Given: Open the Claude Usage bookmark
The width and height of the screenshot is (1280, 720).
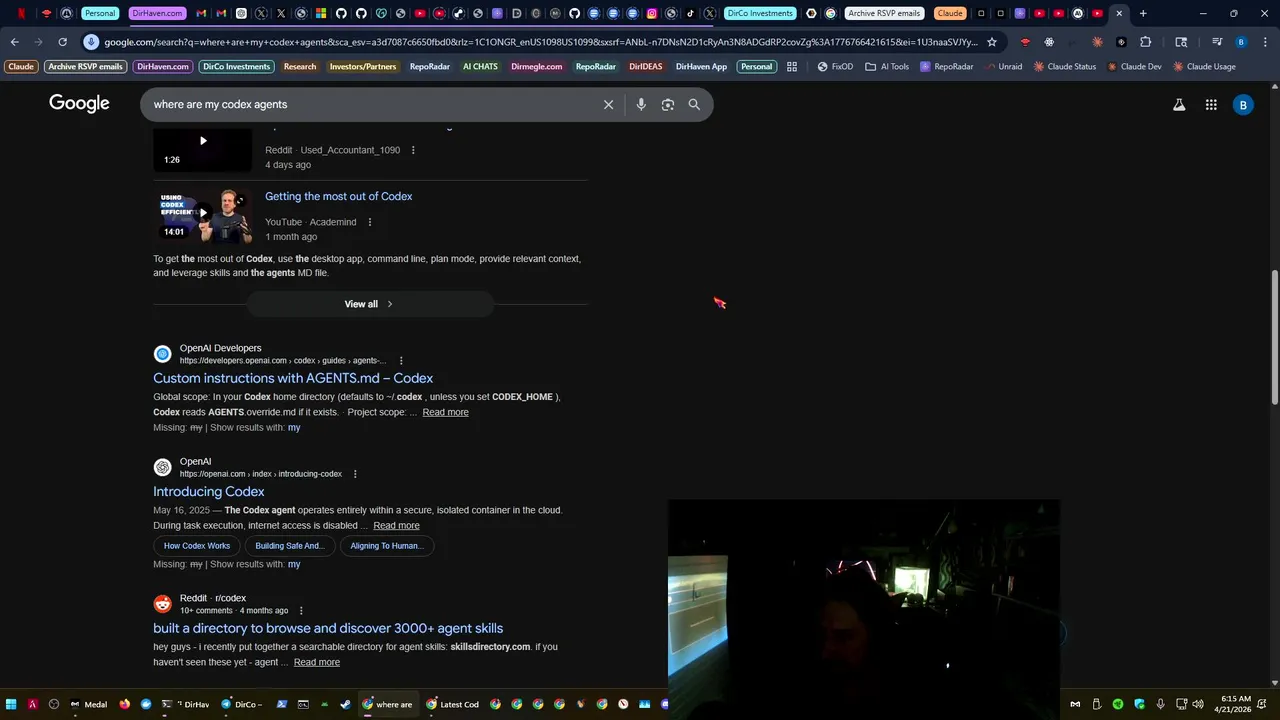Looking at the screenshot, I should [x=1204, y=66].
